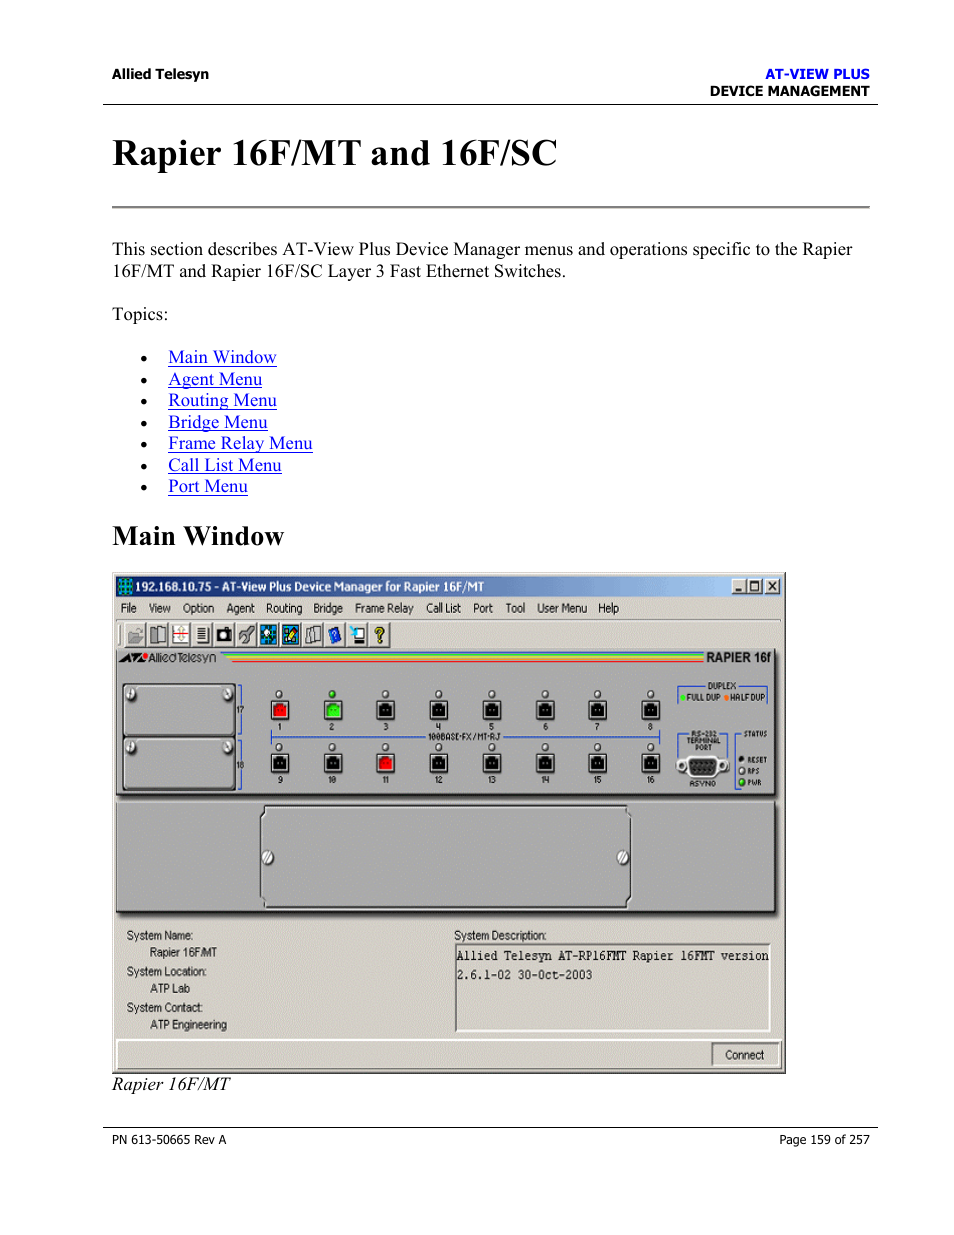Select port 7 on the switch

597,710
